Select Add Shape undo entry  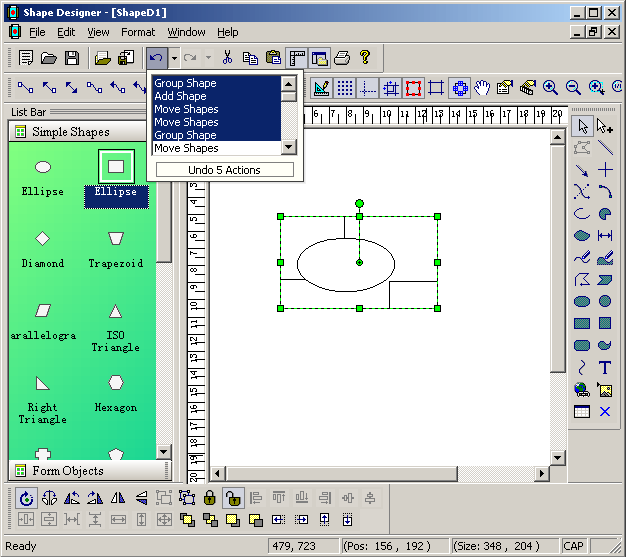coord(217,96)
